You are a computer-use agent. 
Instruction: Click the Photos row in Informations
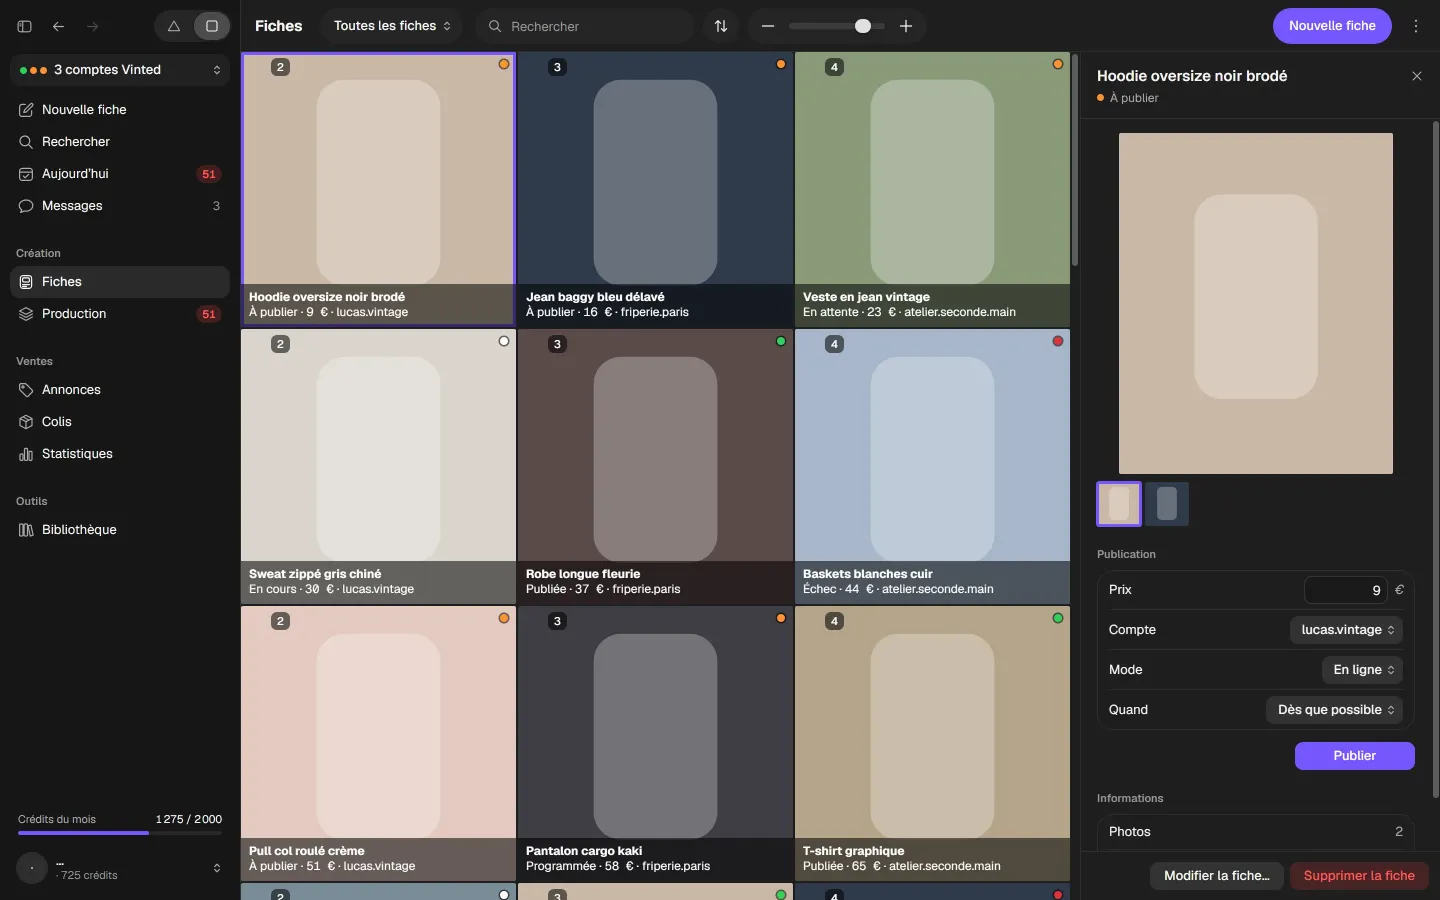[1255, 832]
